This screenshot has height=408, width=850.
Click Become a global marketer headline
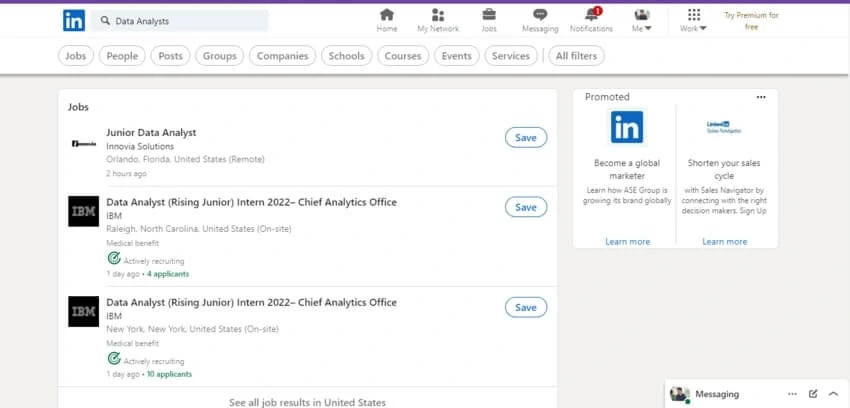click(x=627, y=170)
